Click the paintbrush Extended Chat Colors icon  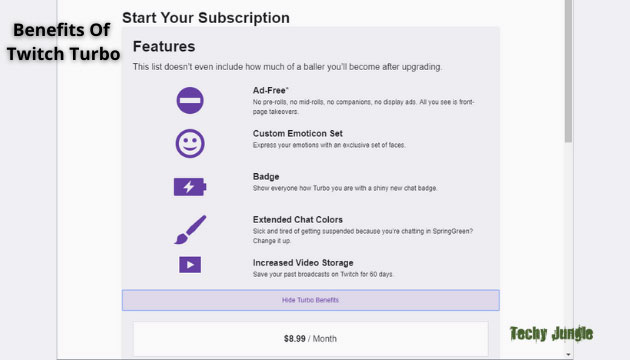click(190, 229)
